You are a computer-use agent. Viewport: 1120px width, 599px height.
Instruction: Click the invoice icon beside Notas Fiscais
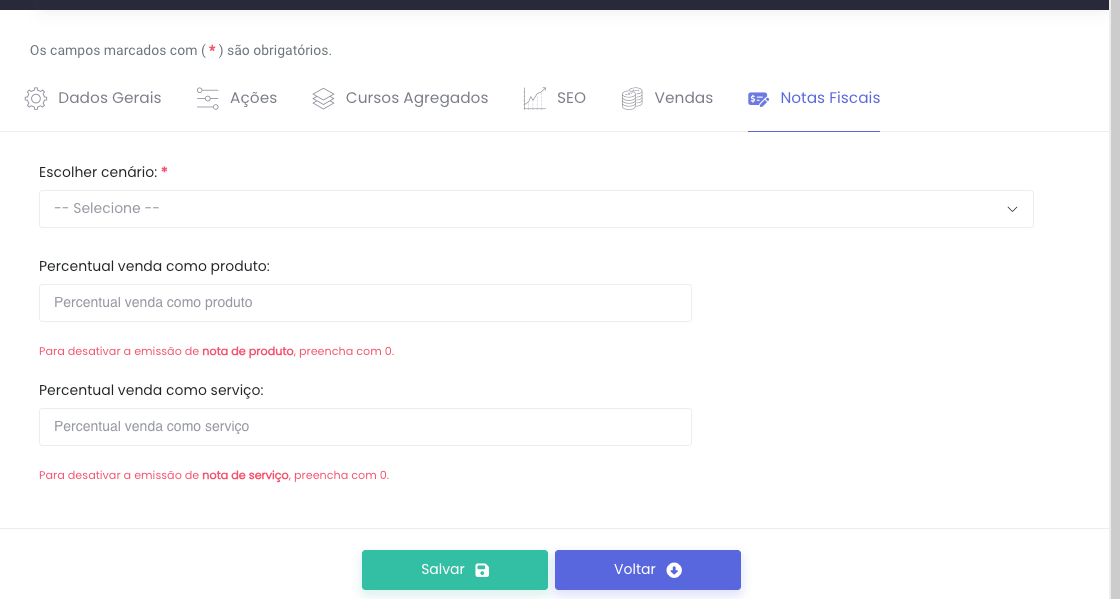pos(759,99)
